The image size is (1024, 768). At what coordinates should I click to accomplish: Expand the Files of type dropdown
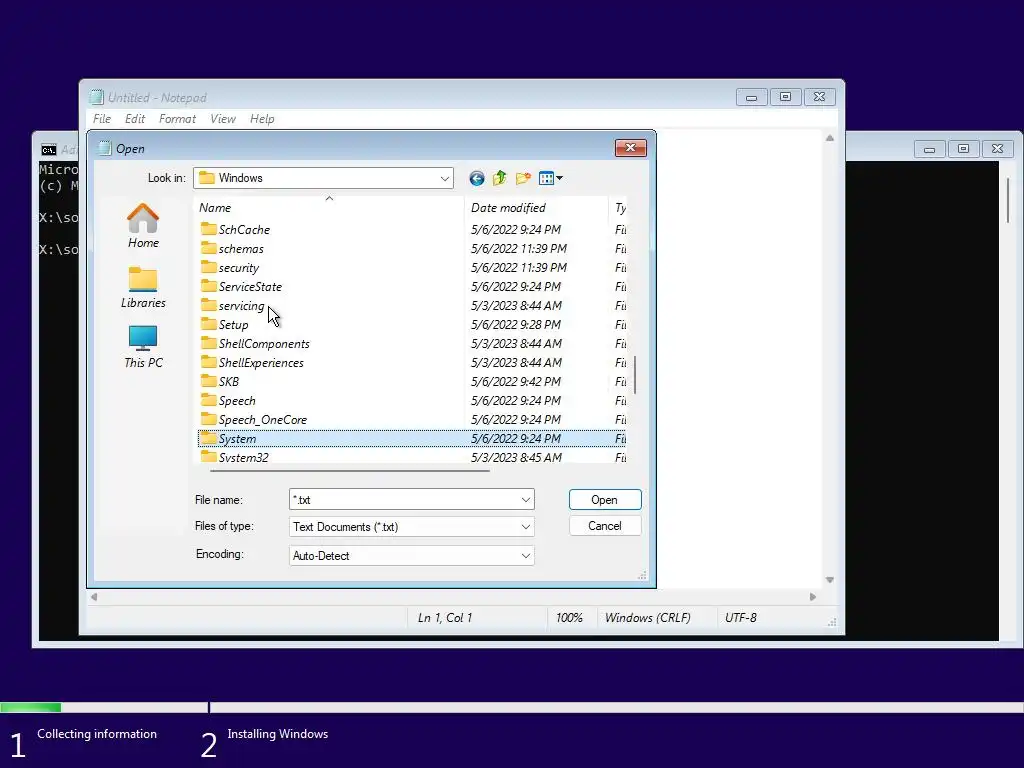tap(526, 526)
